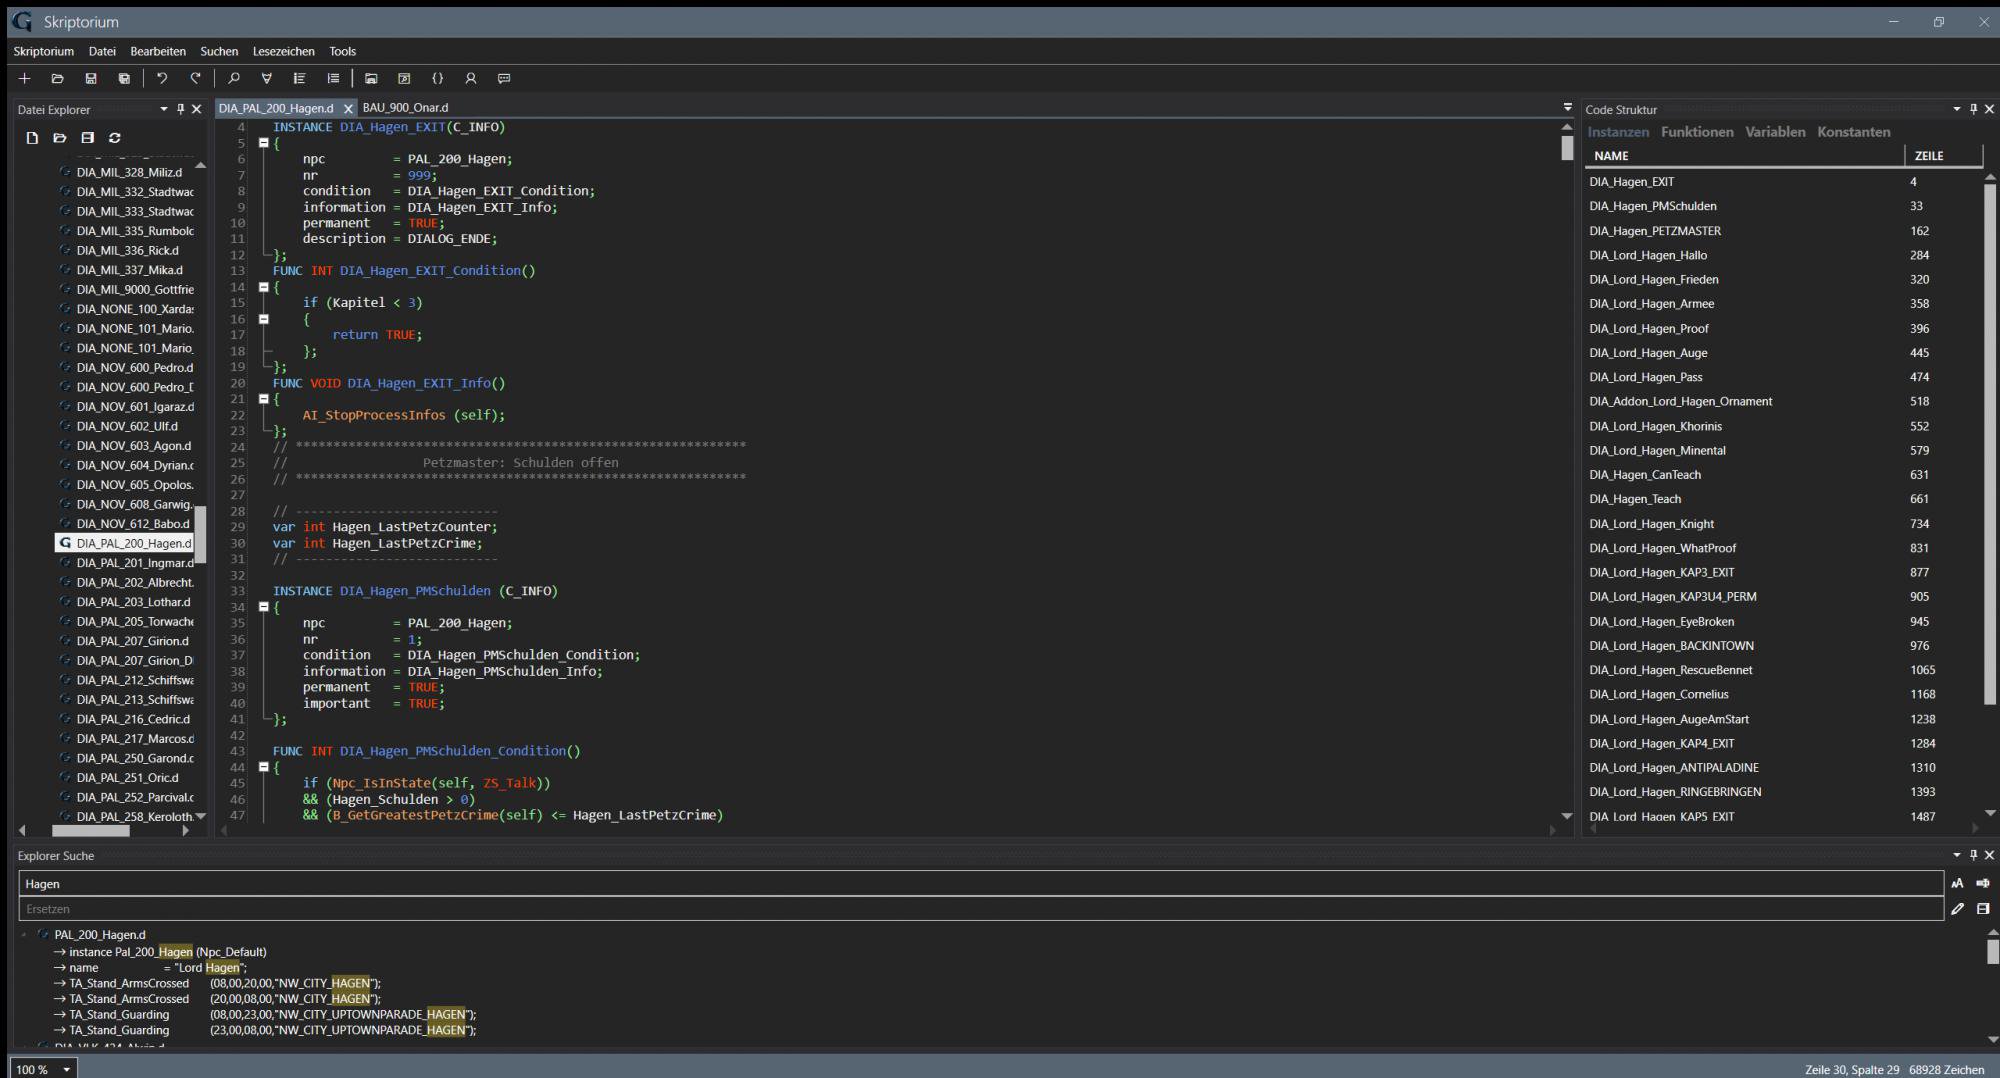Image resolution: width=2000 pixels, height=1078 pixels.
Task: Click the speech bubble icon in the toolbar
Action: click(504, 78)
